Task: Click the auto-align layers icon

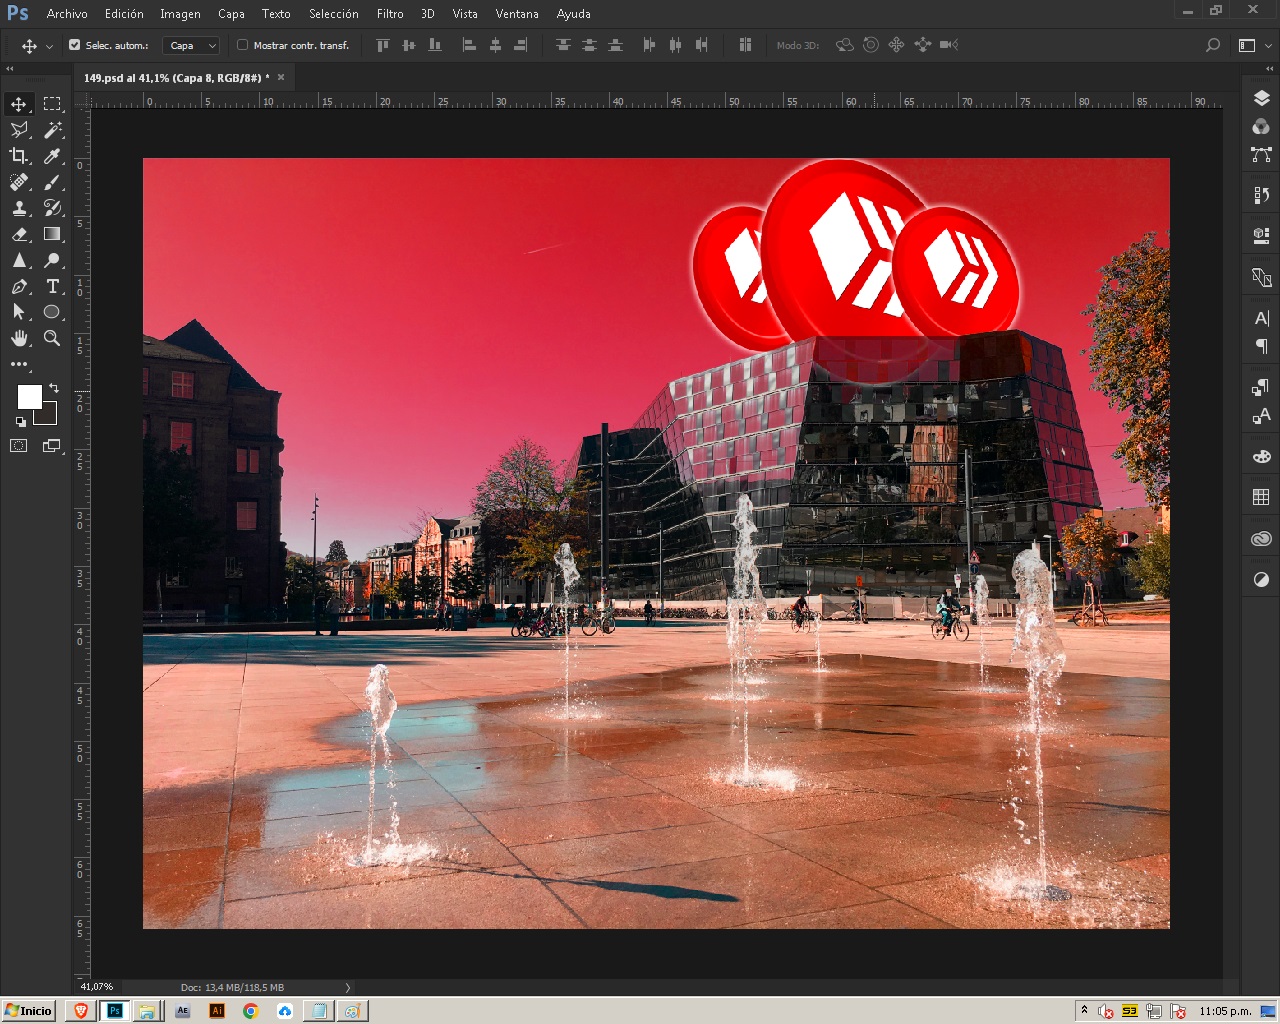Action: pyautogui.click(x=745, y=45)
